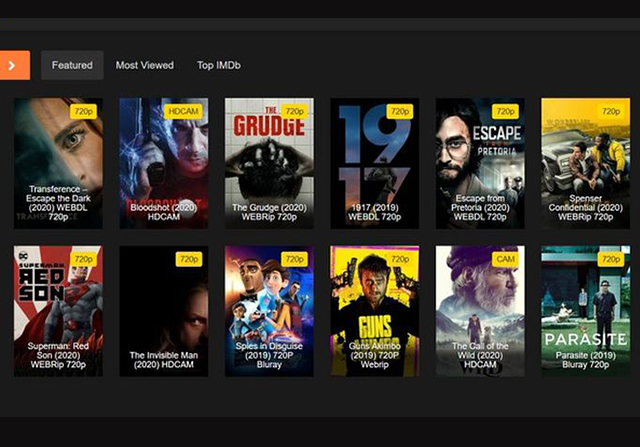
Task: Click the "The Invisible Man (2020) HDCAM" title
Action: point(164,360)
